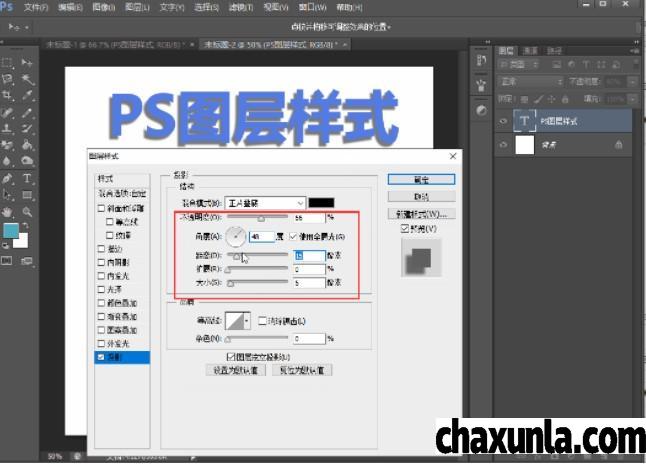Screen dimensions: 646x464
Task: Open the contour picker dropdown arrow
Action: click(x=247, y=321)
